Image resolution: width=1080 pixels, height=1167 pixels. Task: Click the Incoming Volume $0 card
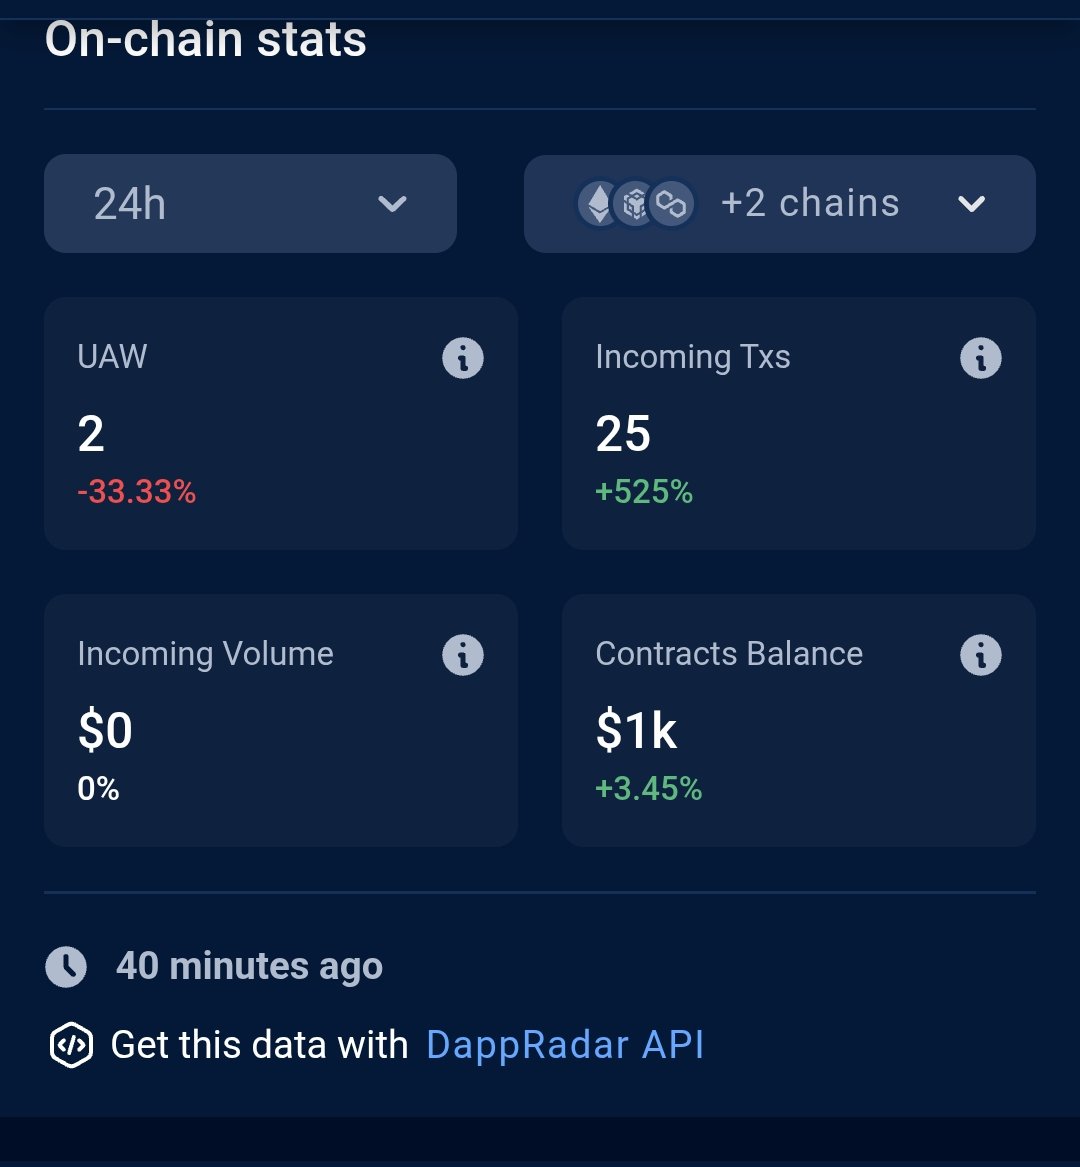[281, 720]
